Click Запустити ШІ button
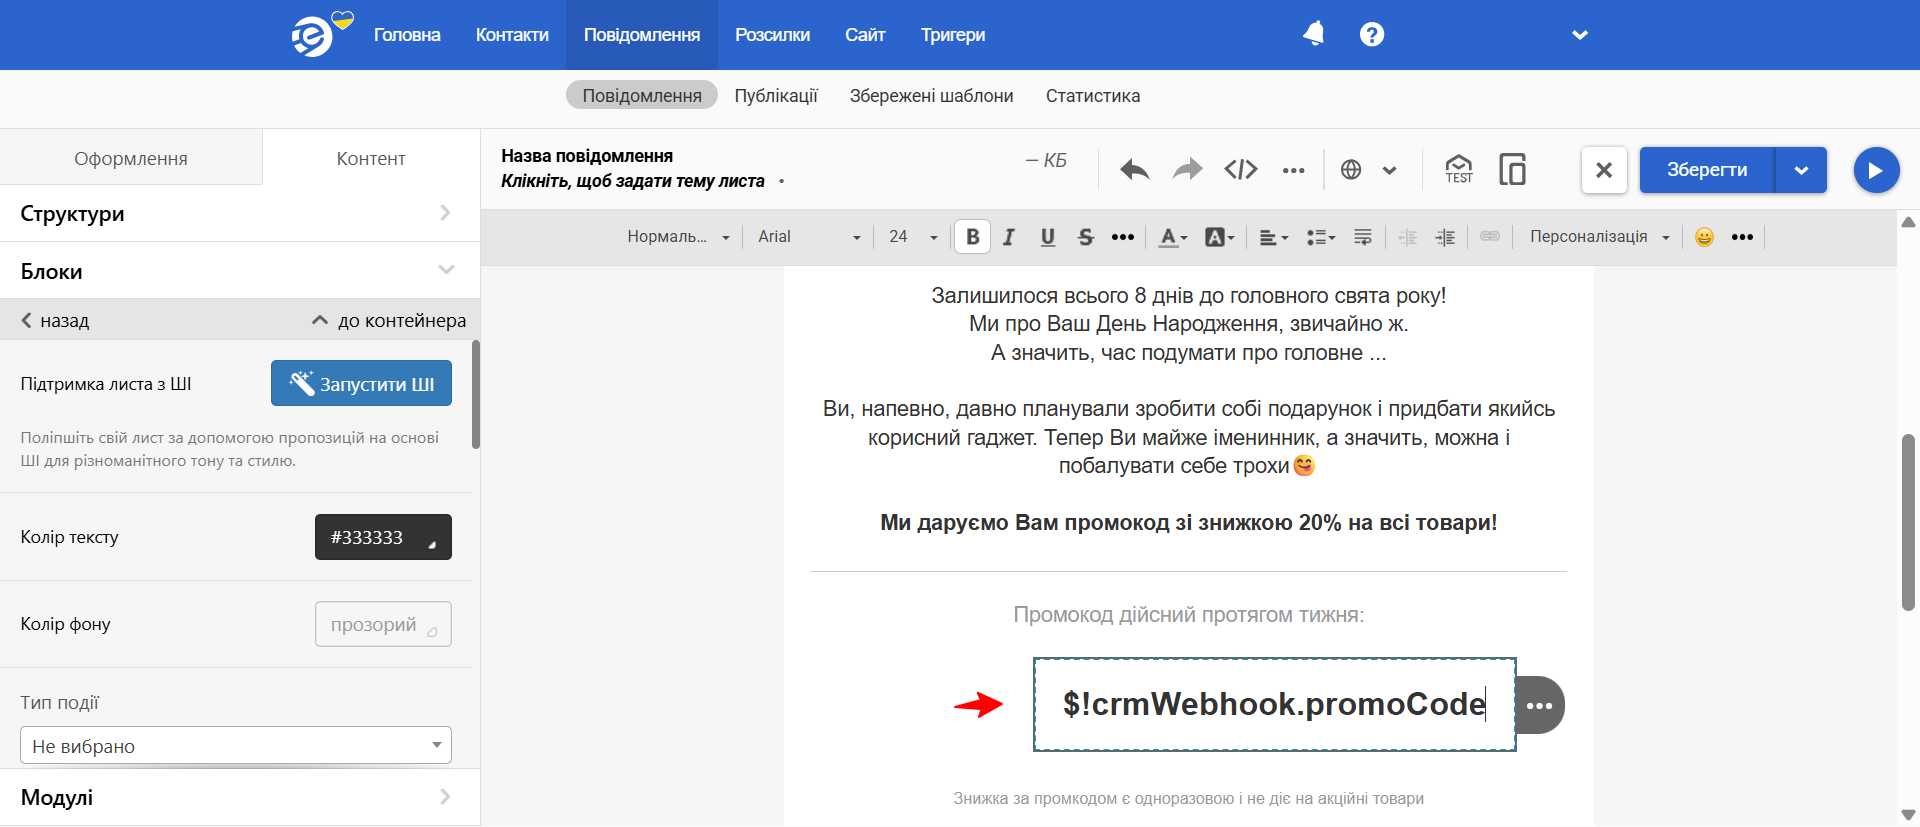1920x827 pixels. coord(361,383)
